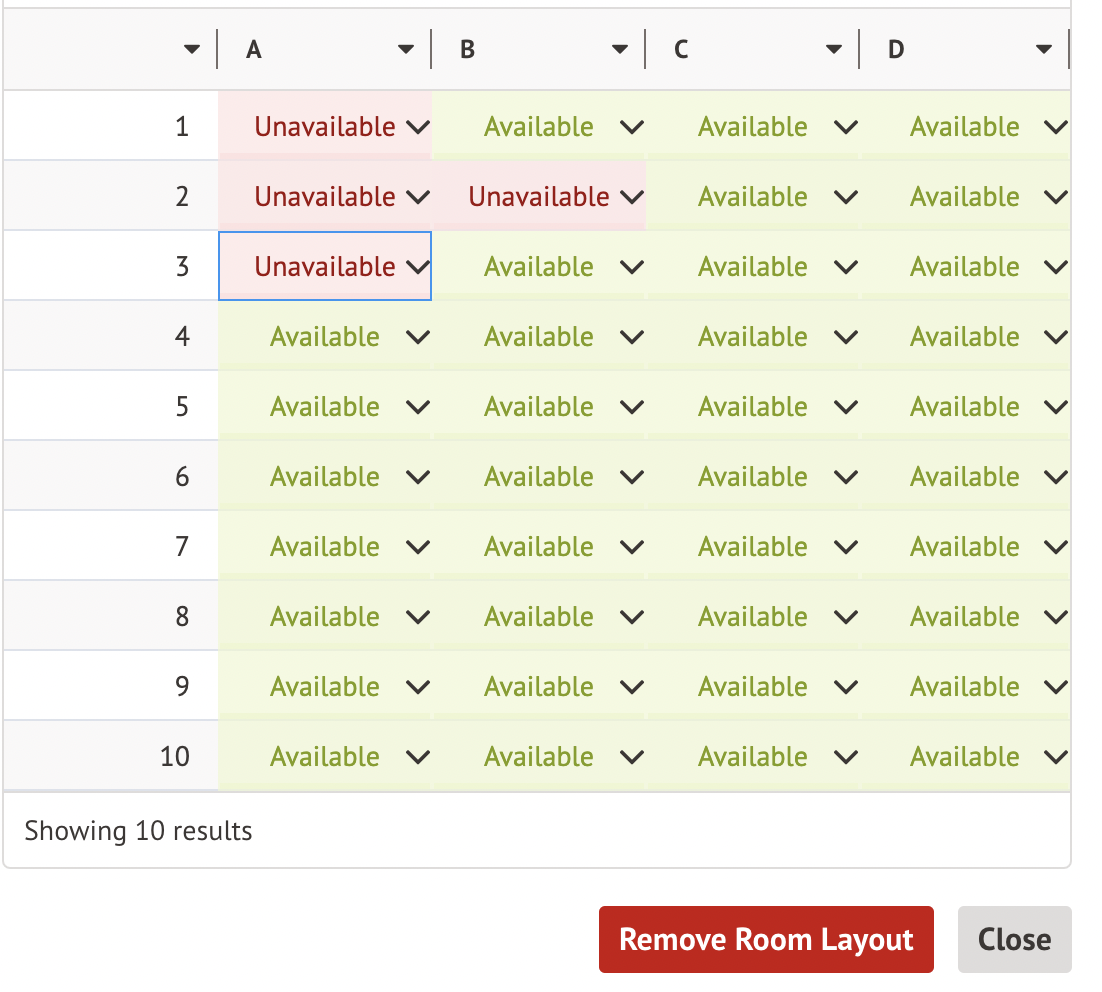Open chevron for seat C1 status
1102x992 pixels.
click(x=846, y=127)
